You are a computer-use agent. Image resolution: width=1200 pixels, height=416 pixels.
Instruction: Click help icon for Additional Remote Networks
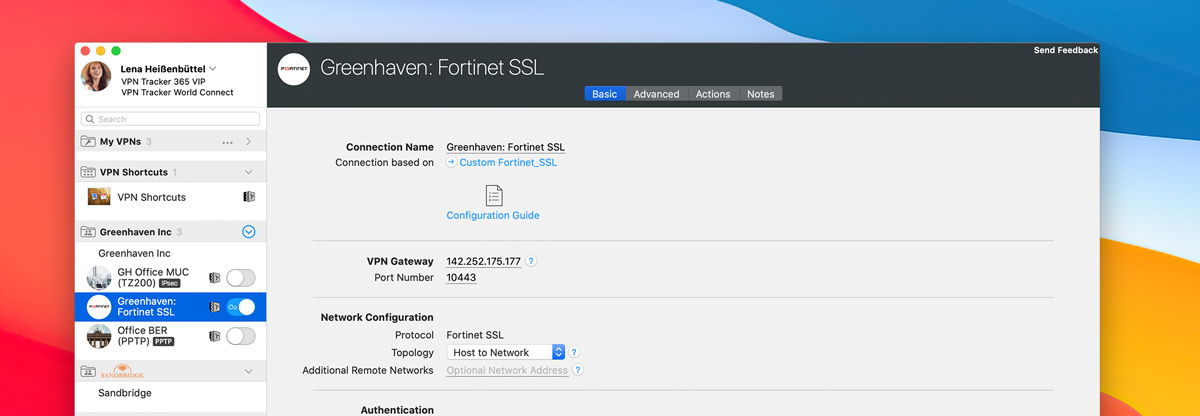pos(578,371)
